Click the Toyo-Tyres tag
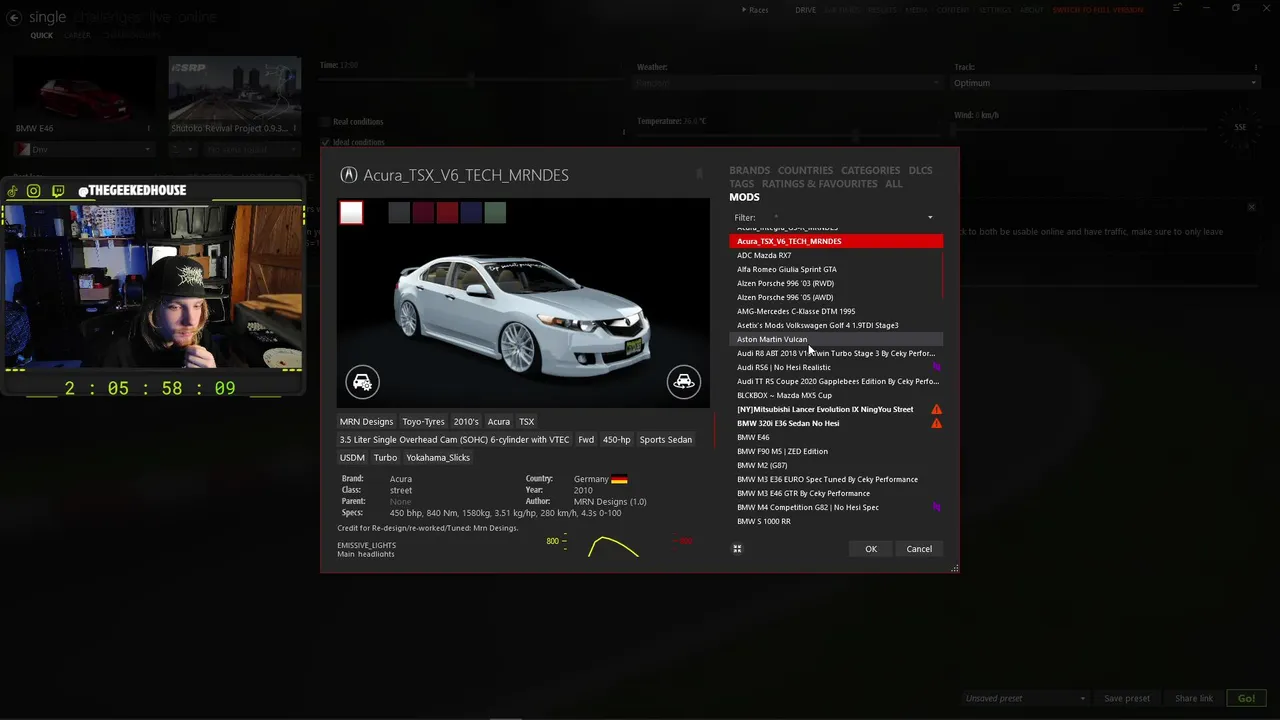Image resolution: width=1280 pixels, height=720 pixels. click(x=423, y=422)
